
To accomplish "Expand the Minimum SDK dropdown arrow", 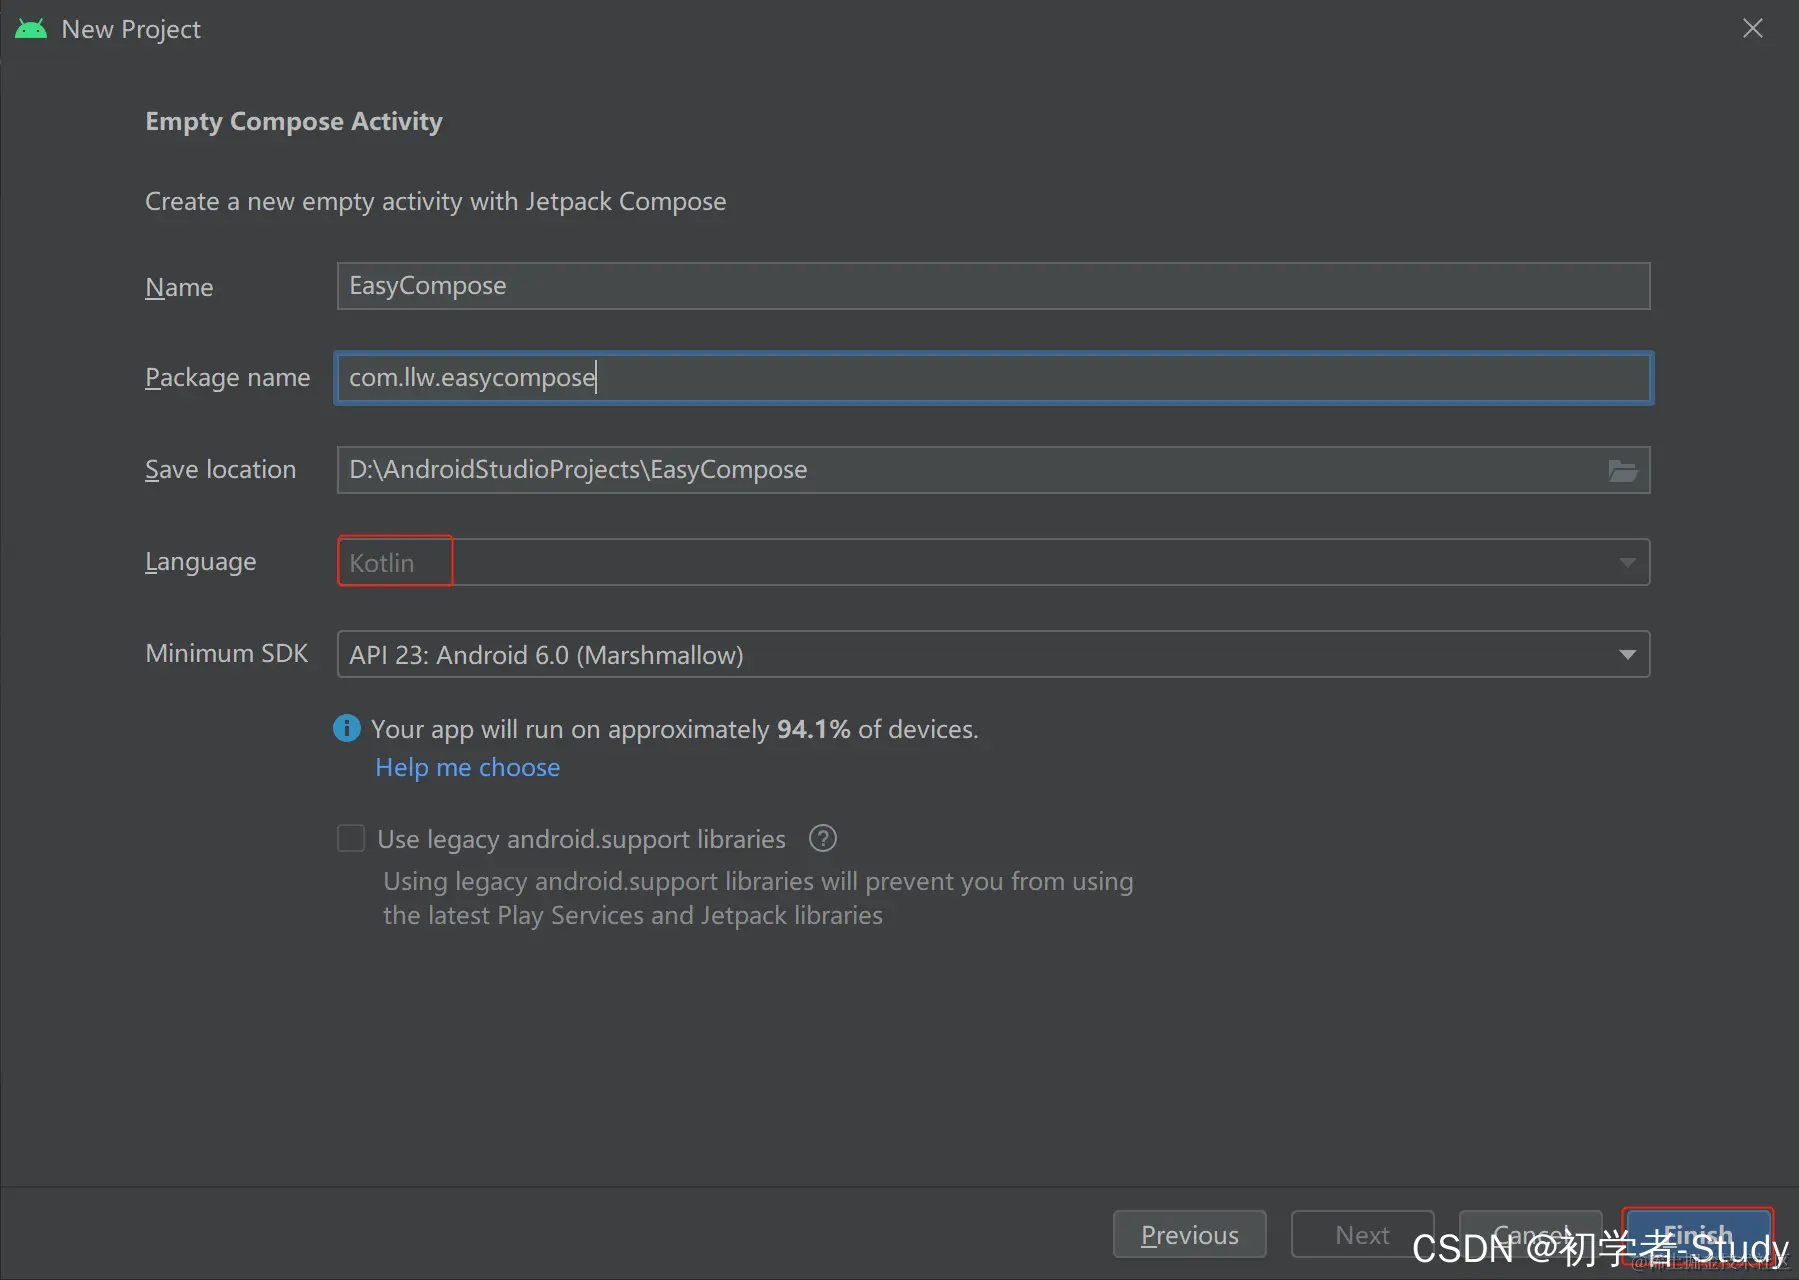I will click(x=1627, y=655).
